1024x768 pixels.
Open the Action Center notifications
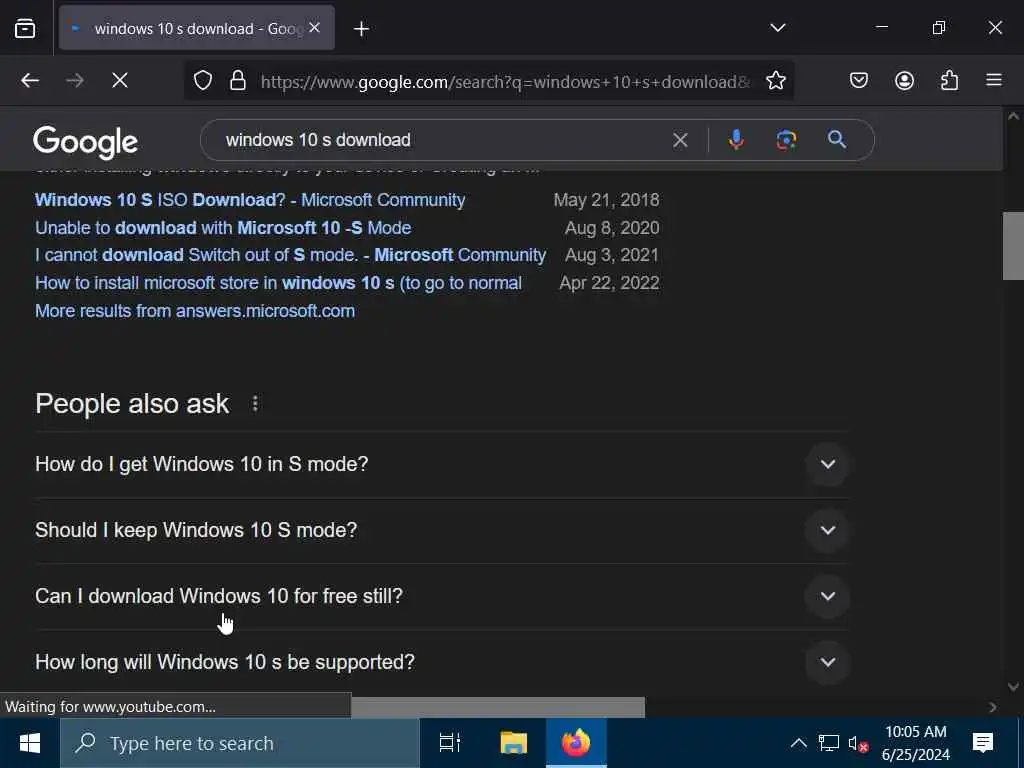[983, 743]
